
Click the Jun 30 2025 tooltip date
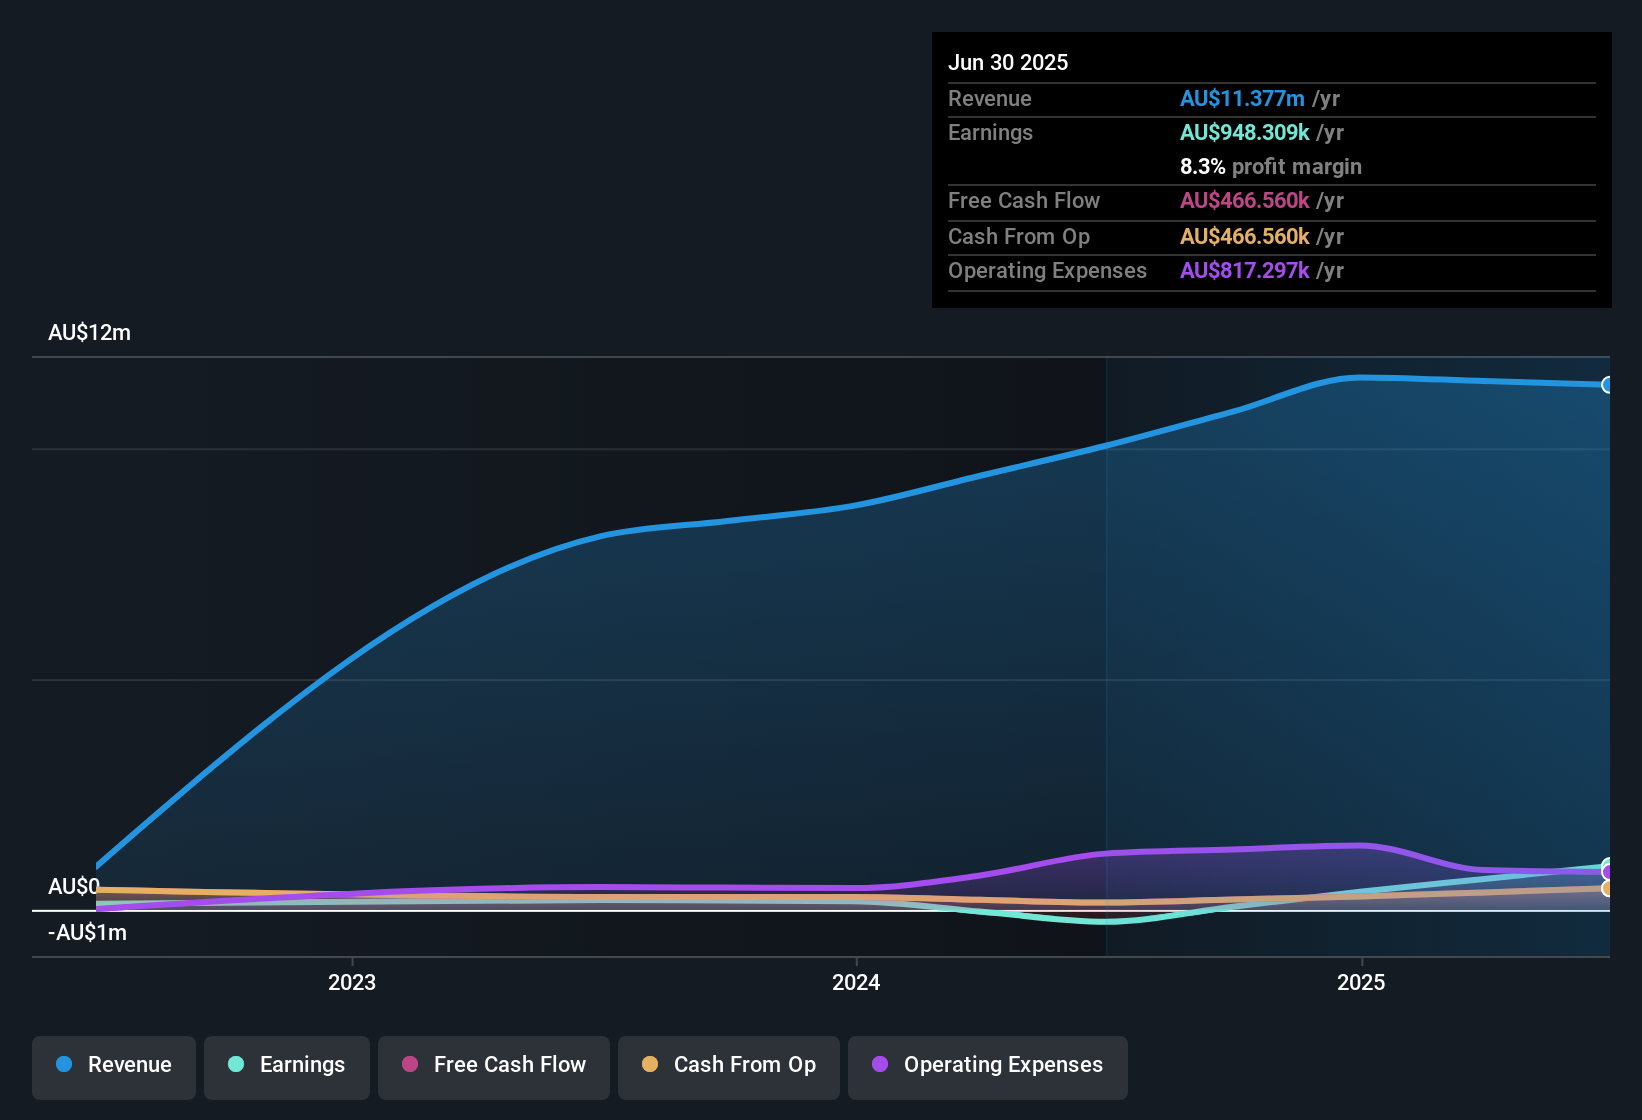click(1008, 62)
